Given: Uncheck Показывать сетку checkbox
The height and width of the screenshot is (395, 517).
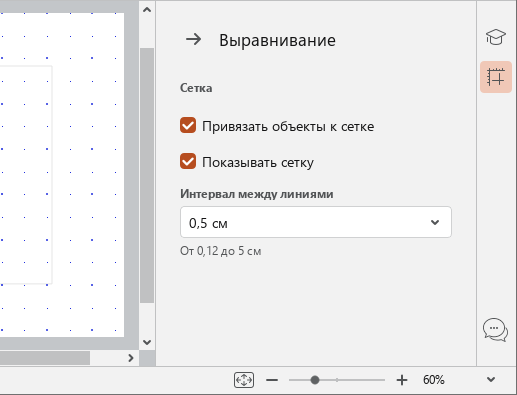Looking at the screenshot, I should click(x=188, y=161).
